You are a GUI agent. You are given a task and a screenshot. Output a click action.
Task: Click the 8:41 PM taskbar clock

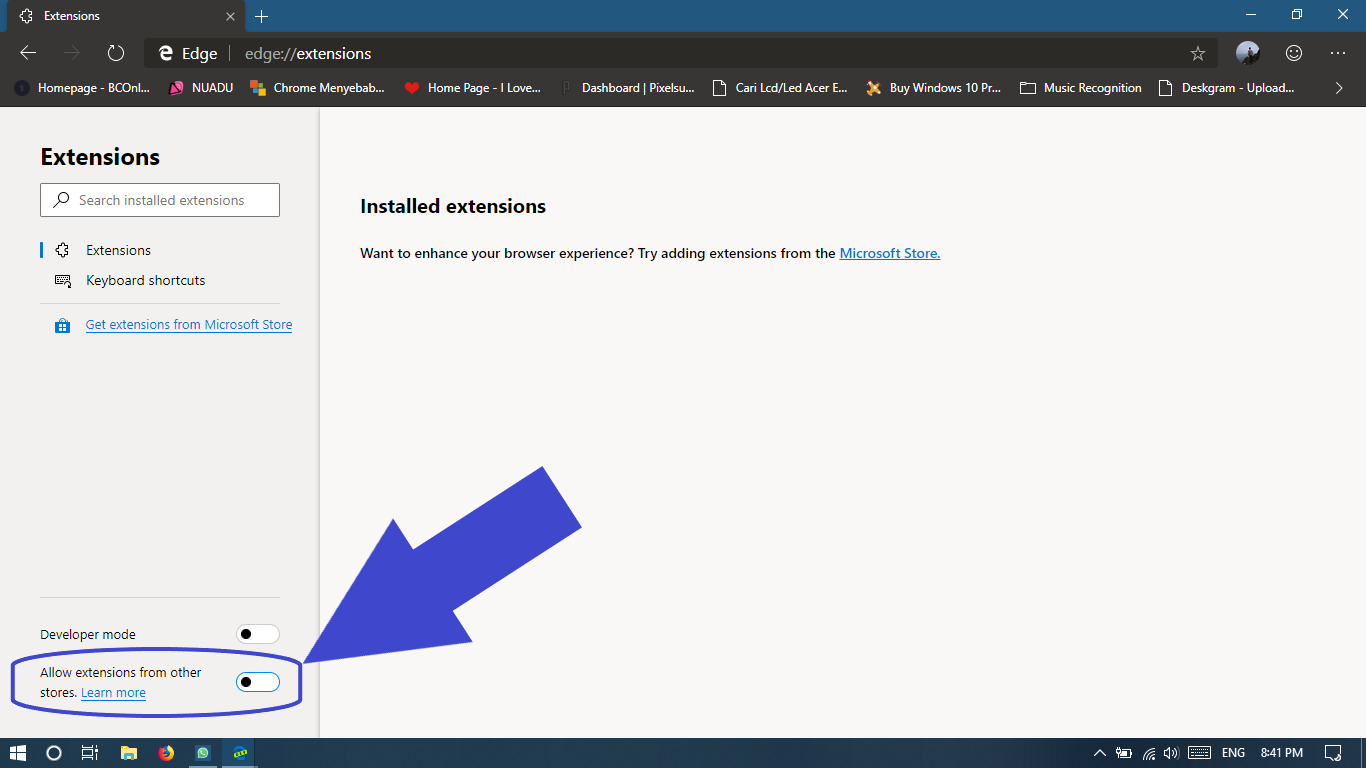1282,753
